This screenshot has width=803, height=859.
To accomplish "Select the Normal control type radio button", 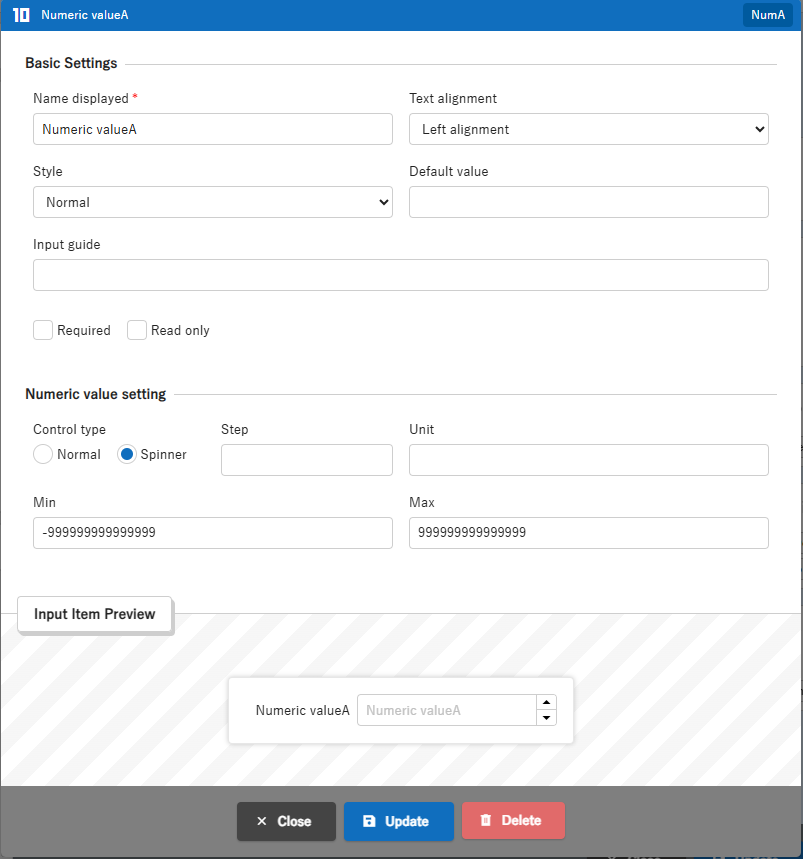I will click(x=43, y=454).
